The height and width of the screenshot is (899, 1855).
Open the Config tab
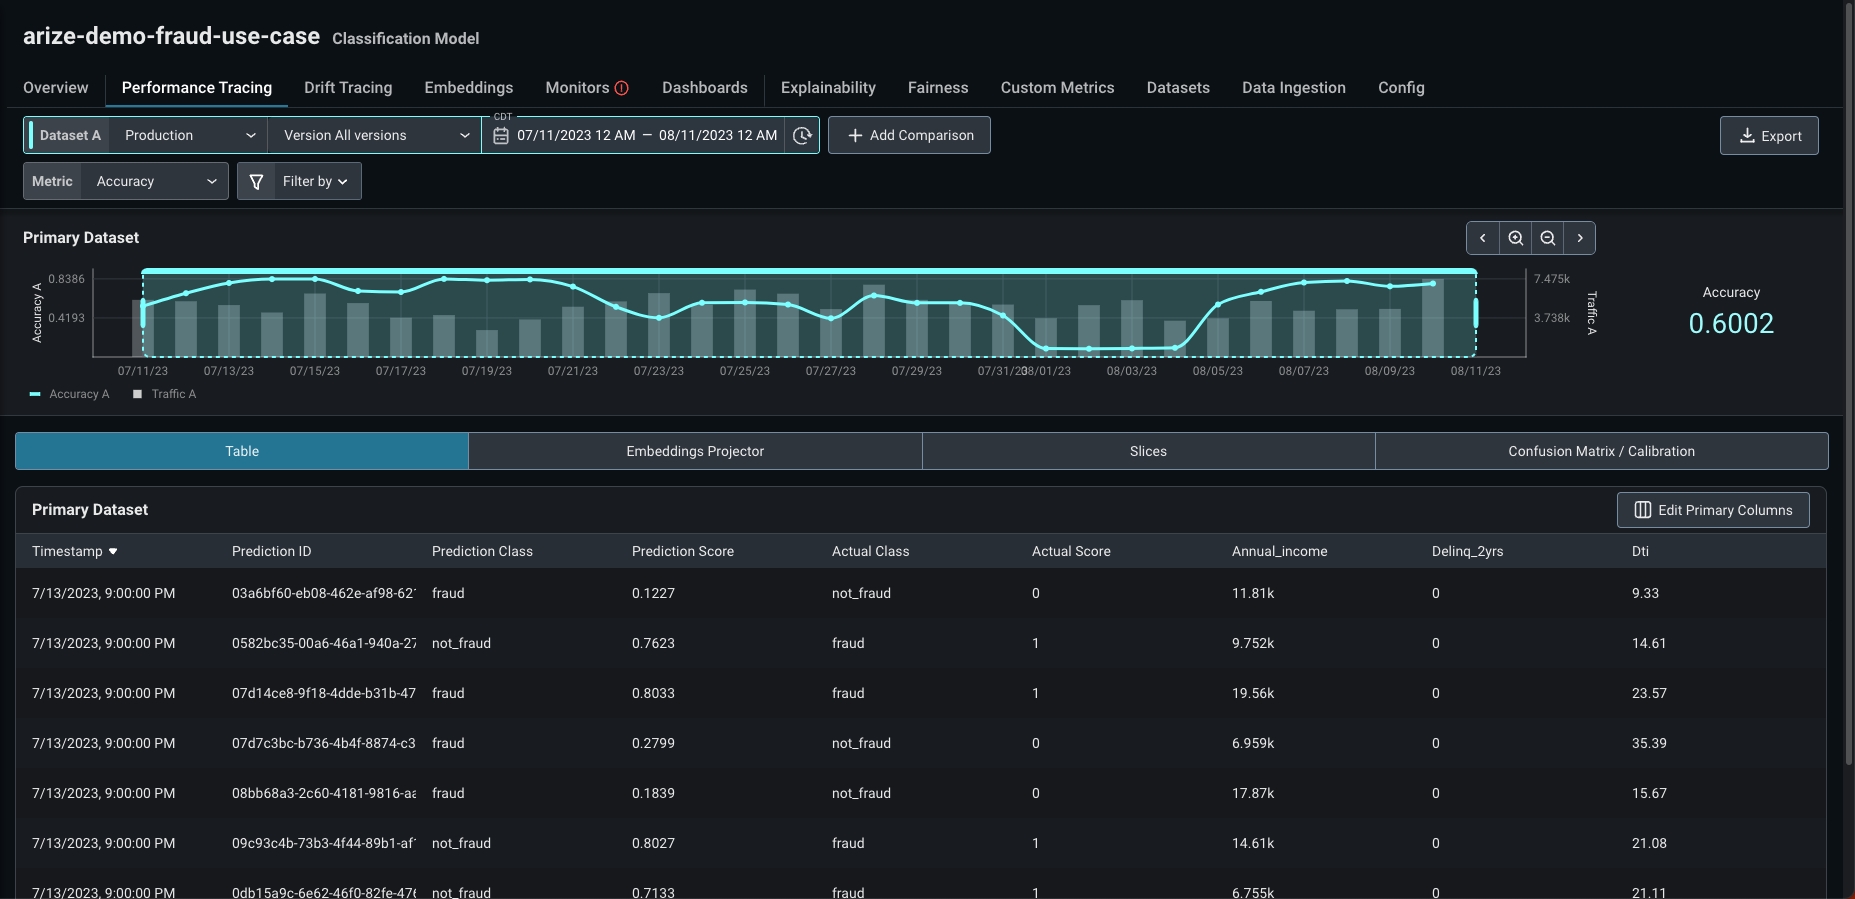1401,88
